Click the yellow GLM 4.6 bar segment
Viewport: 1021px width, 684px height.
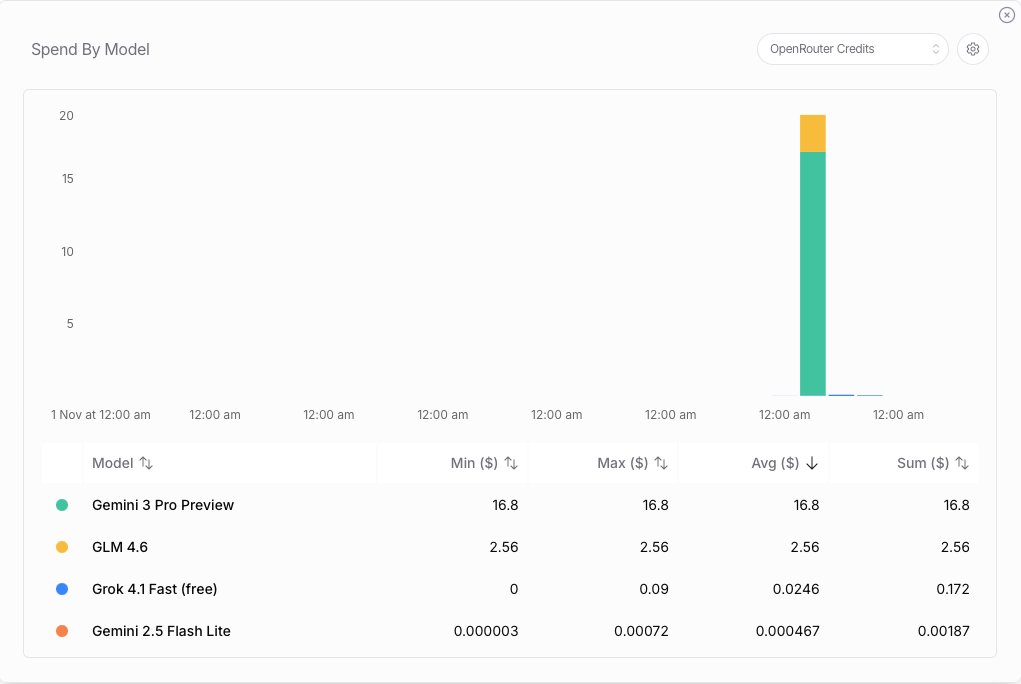click(x=812, y=131)
